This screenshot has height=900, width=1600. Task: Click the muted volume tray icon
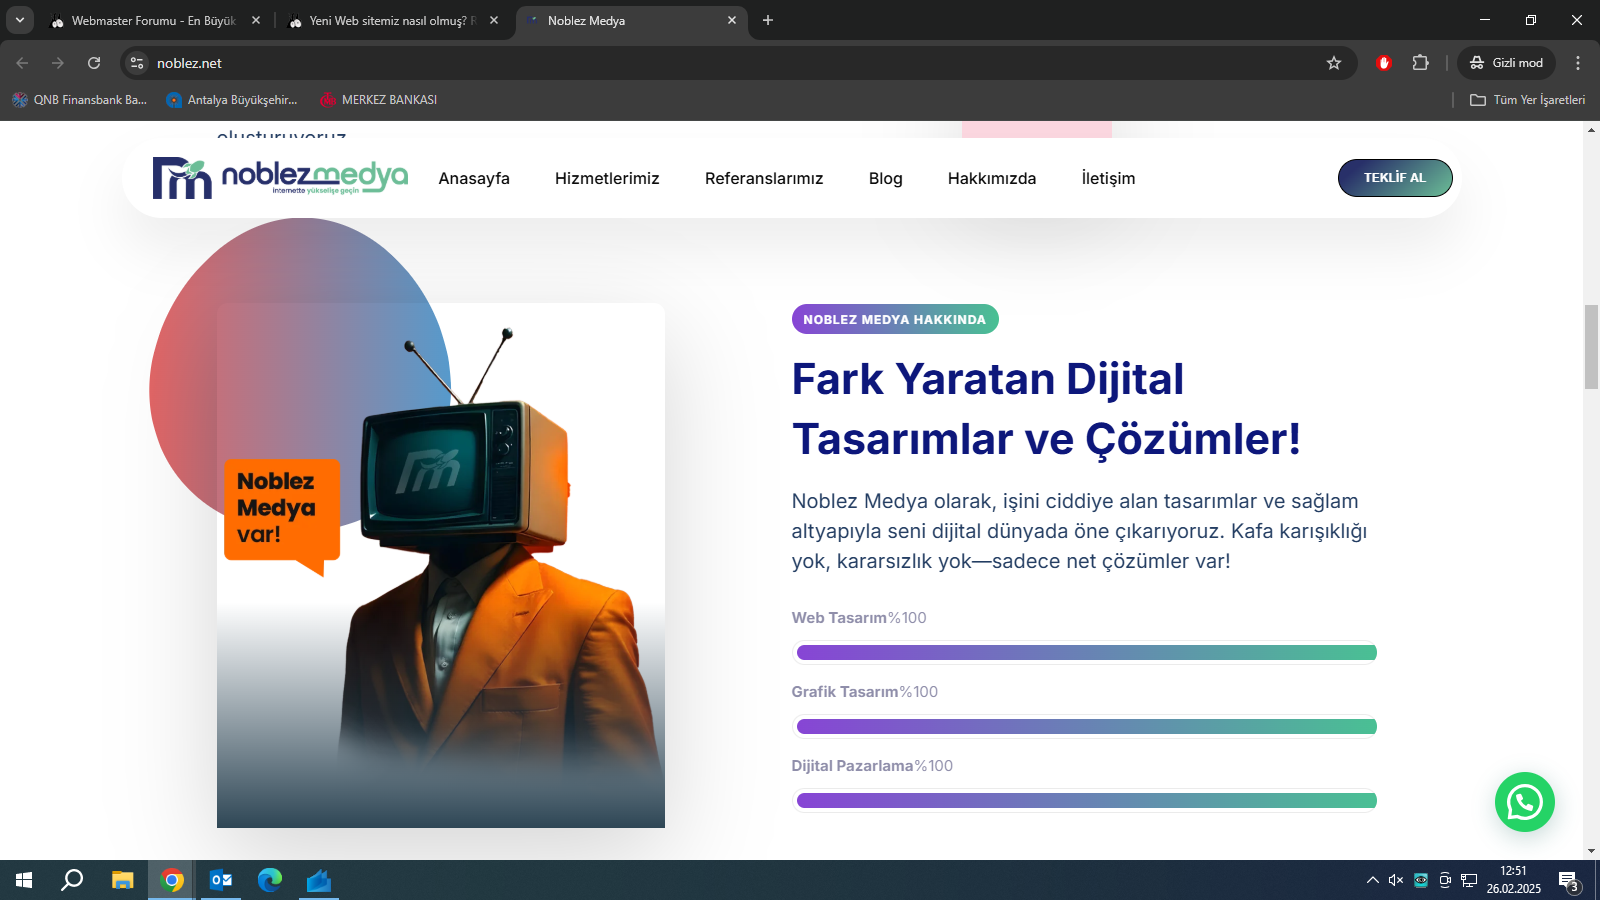tap(1396, 880)
